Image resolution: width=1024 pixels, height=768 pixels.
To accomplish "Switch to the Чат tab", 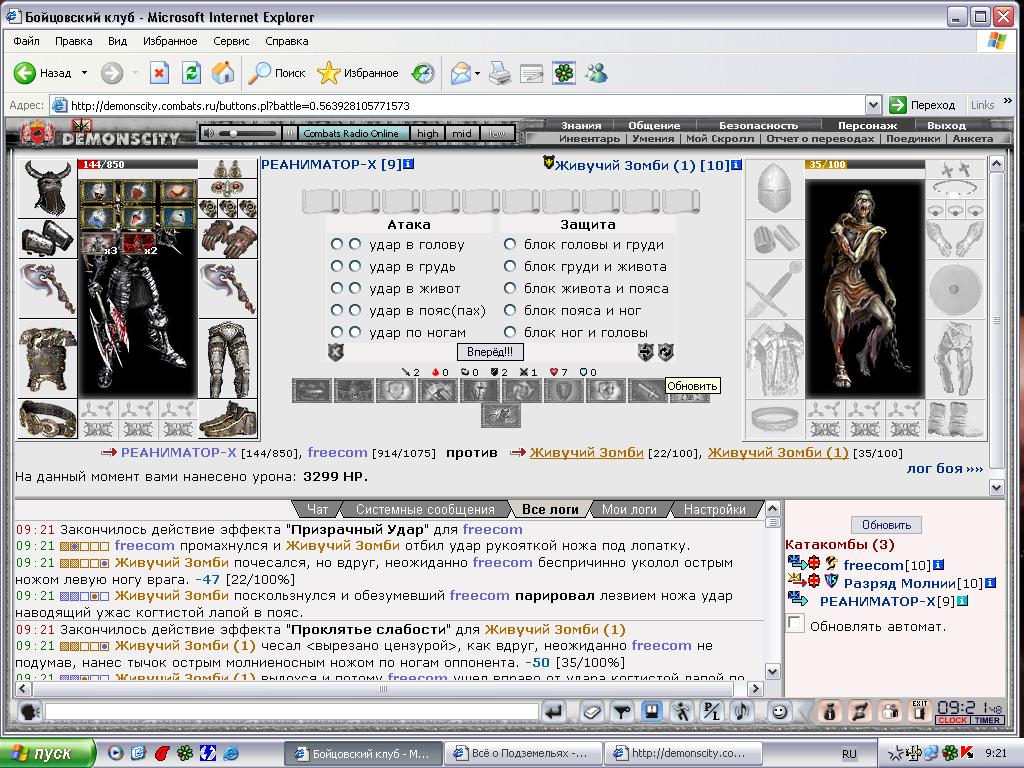I will [x=317, y=509].
